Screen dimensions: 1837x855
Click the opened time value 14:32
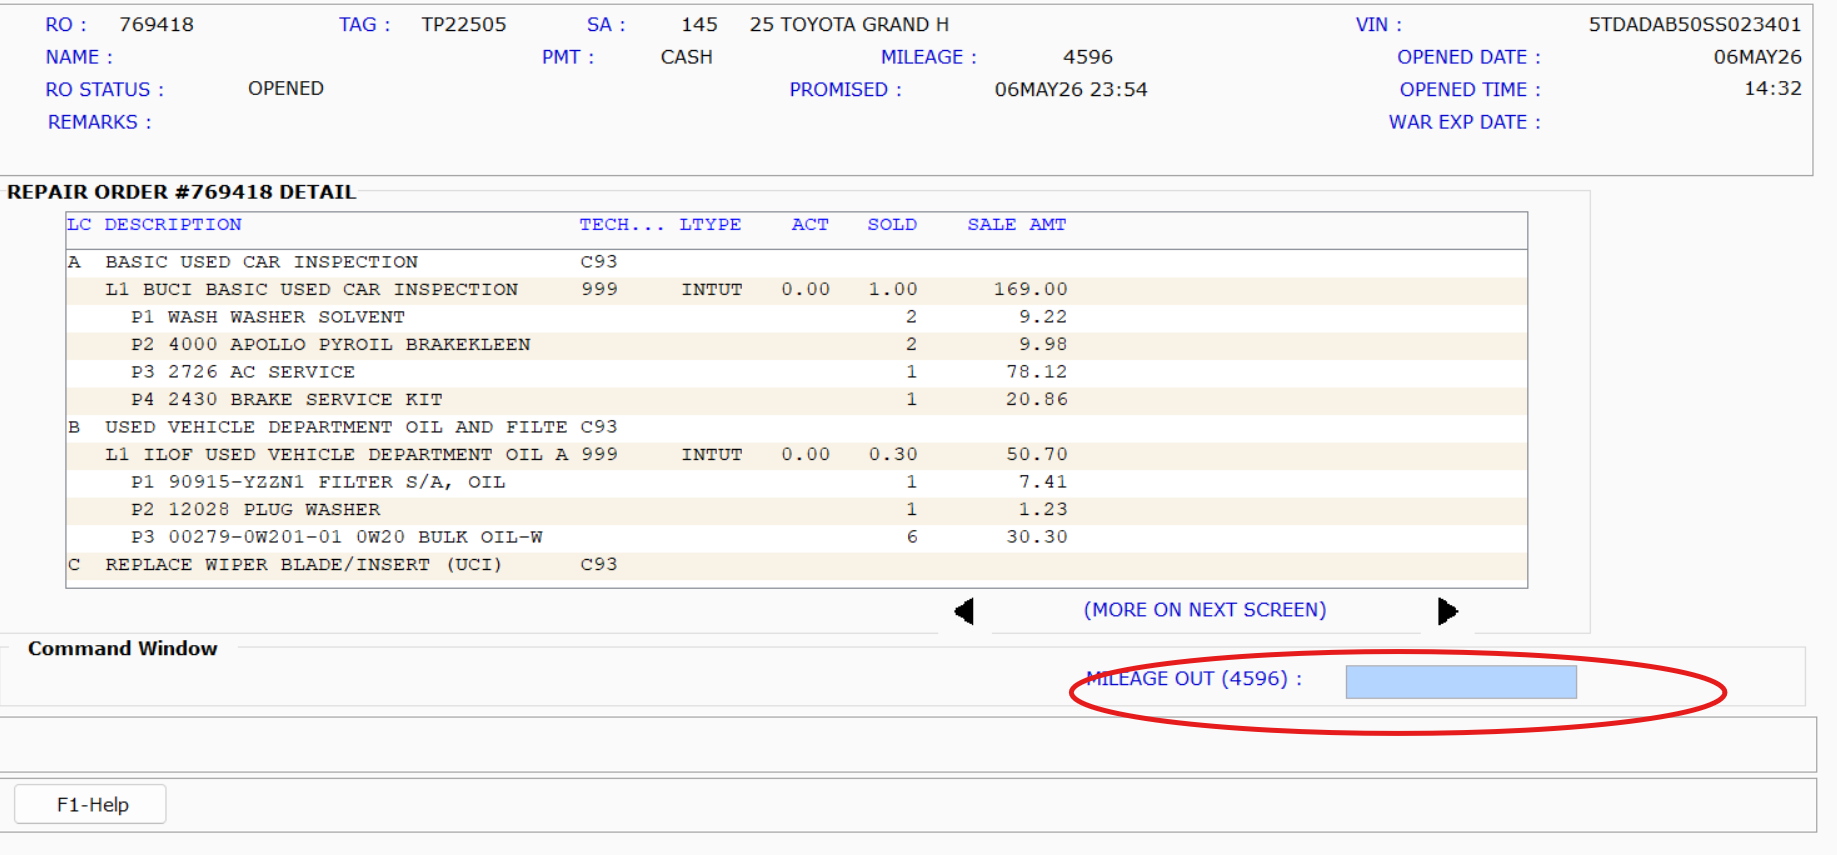pos(1773,89)
